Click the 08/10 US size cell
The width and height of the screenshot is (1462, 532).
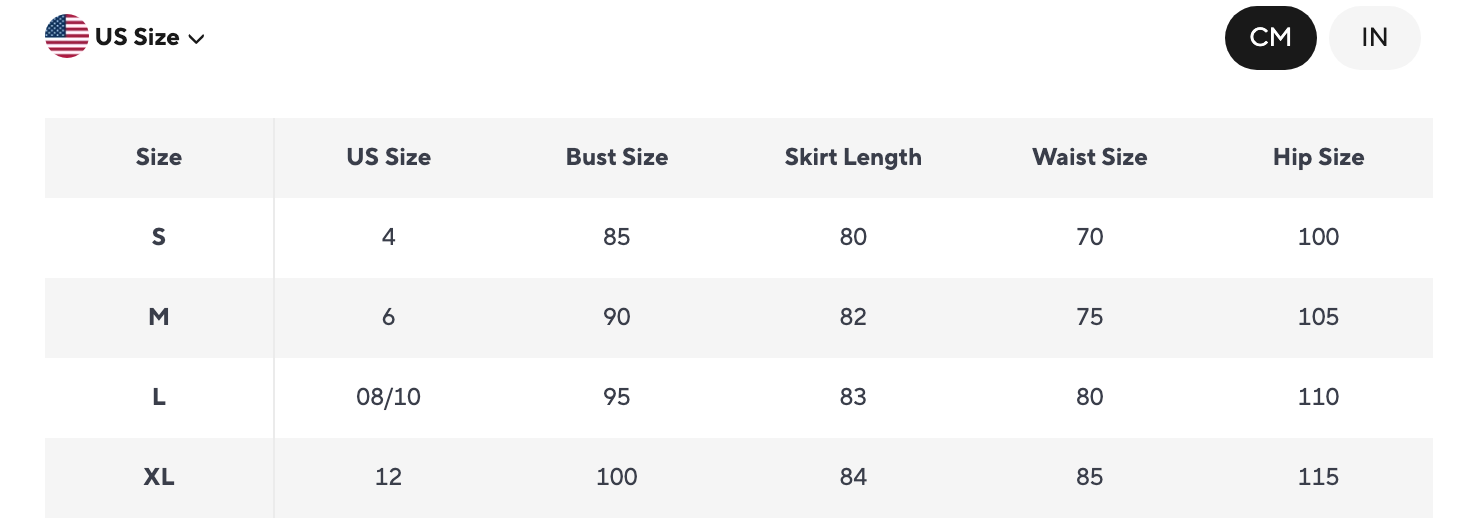pos(389,397)
